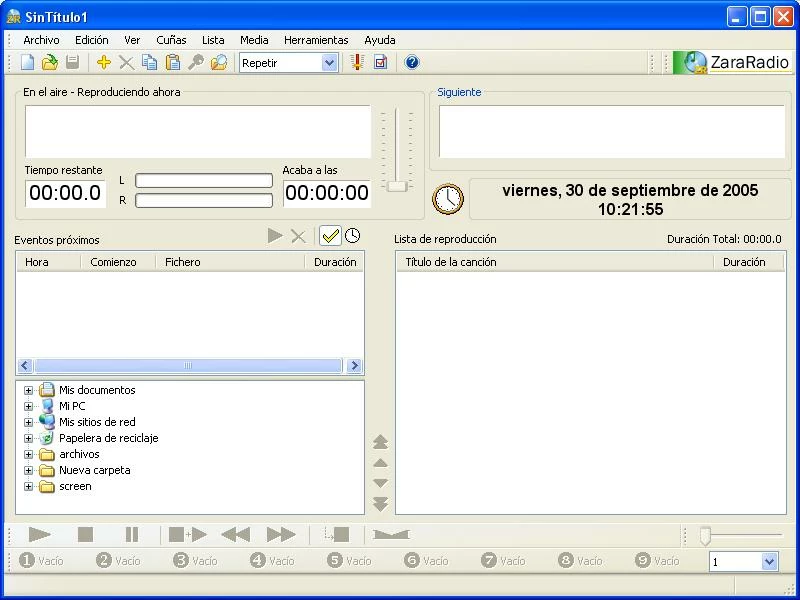This screenshot has height=600, width=800.
Task: Click the paste clipboard icon in toolbar
Action: (x=172, y=63)
